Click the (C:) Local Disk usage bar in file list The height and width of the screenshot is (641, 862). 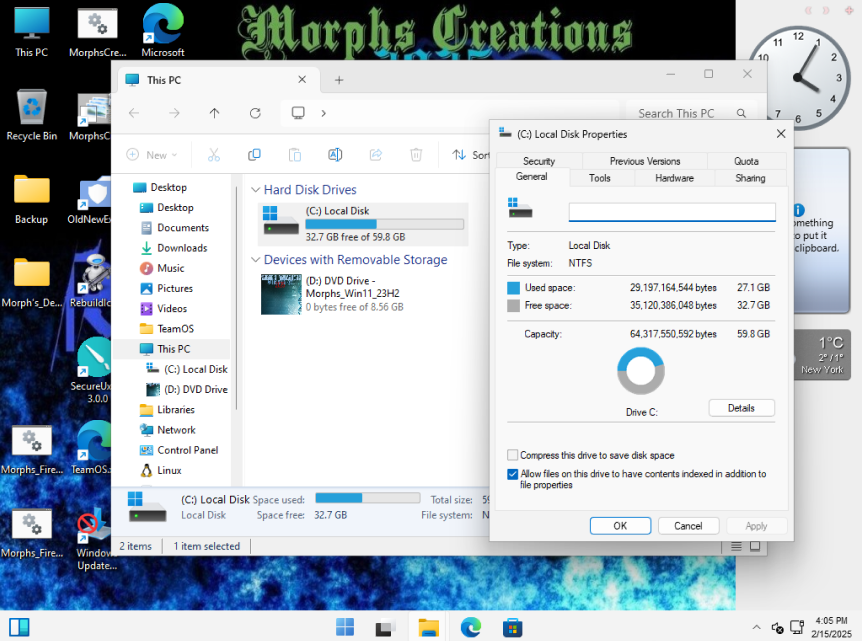click(384, 224)
